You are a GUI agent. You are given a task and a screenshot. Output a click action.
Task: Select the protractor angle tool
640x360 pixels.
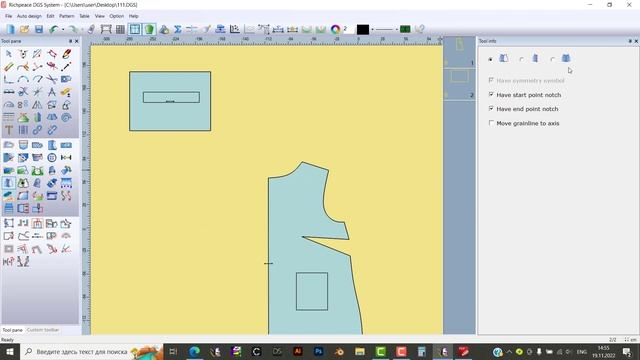click(9, 105)
